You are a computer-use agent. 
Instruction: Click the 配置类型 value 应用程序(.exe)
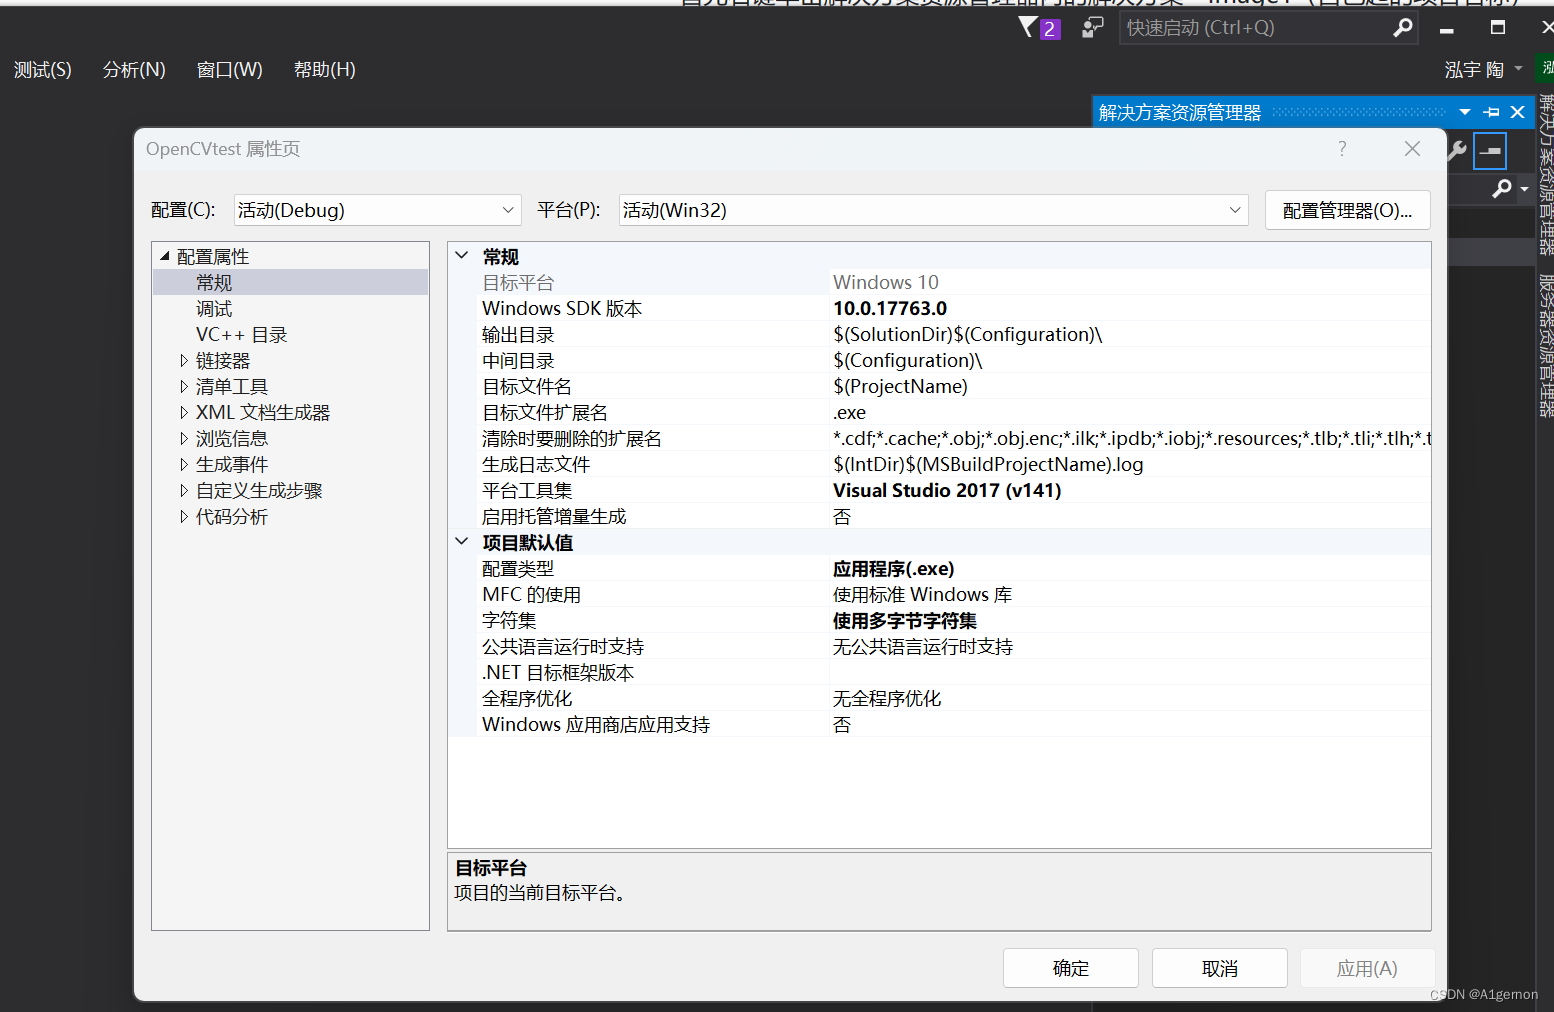tap(1130, 568)
